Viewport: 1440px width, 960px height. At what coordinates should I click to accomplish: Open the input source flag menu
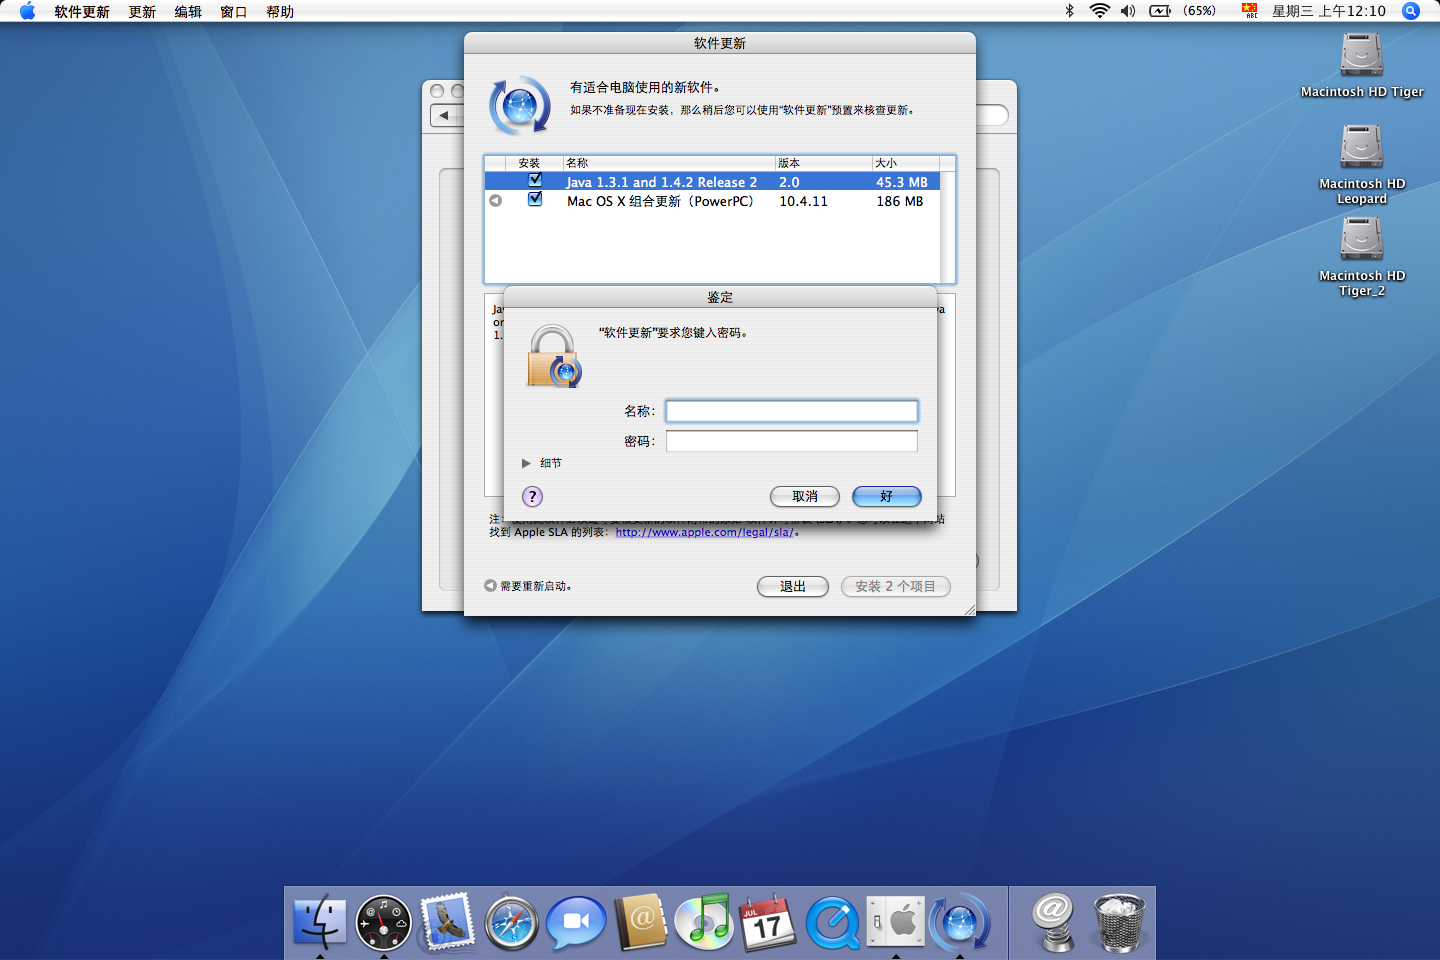1250,11
